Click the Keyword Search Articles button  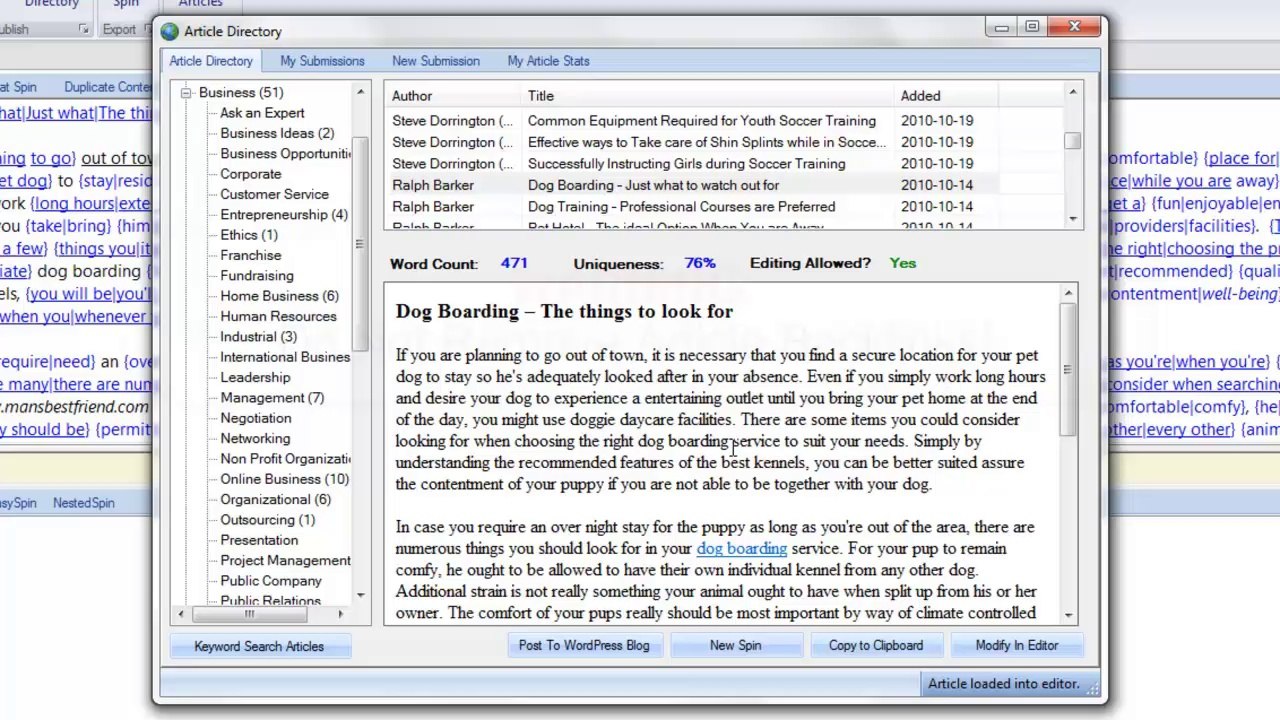[x=259, y=646]
